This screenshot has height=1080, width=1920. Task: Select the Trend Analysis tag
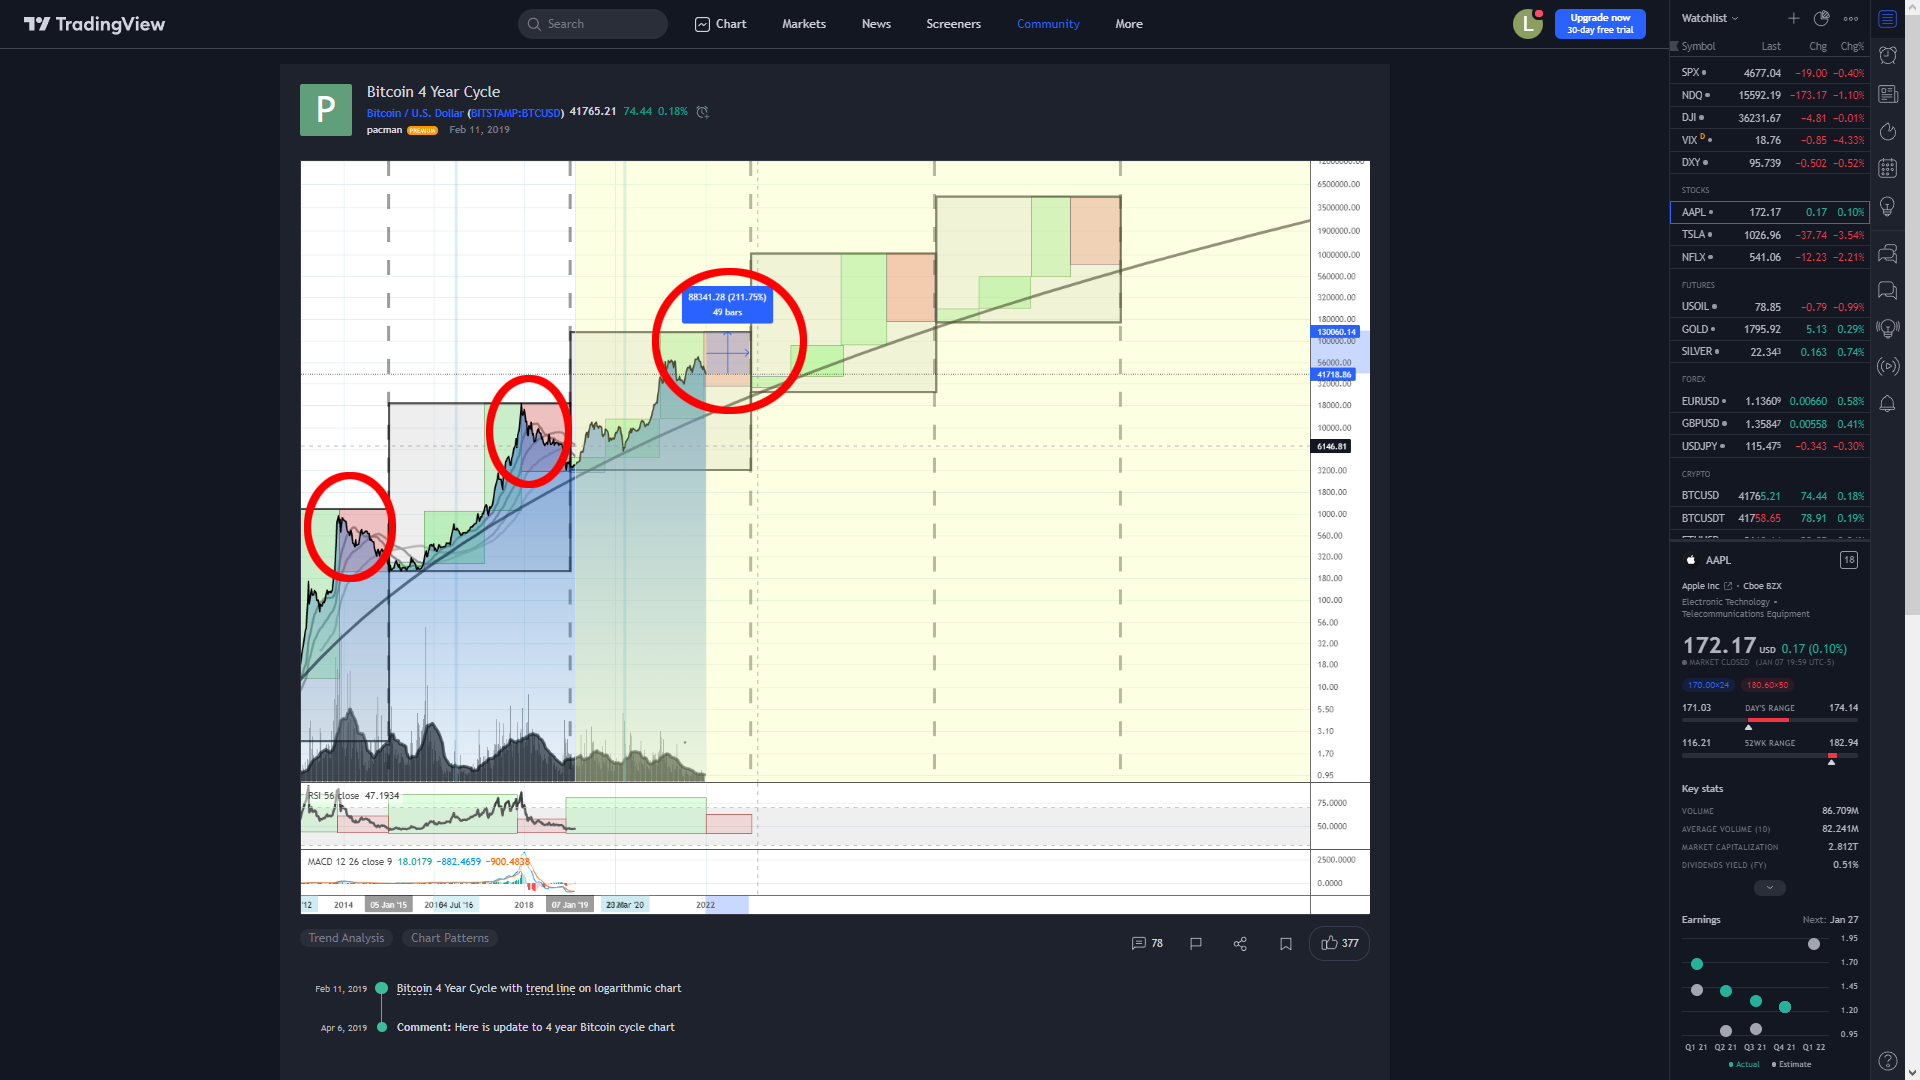pos(346,938)
